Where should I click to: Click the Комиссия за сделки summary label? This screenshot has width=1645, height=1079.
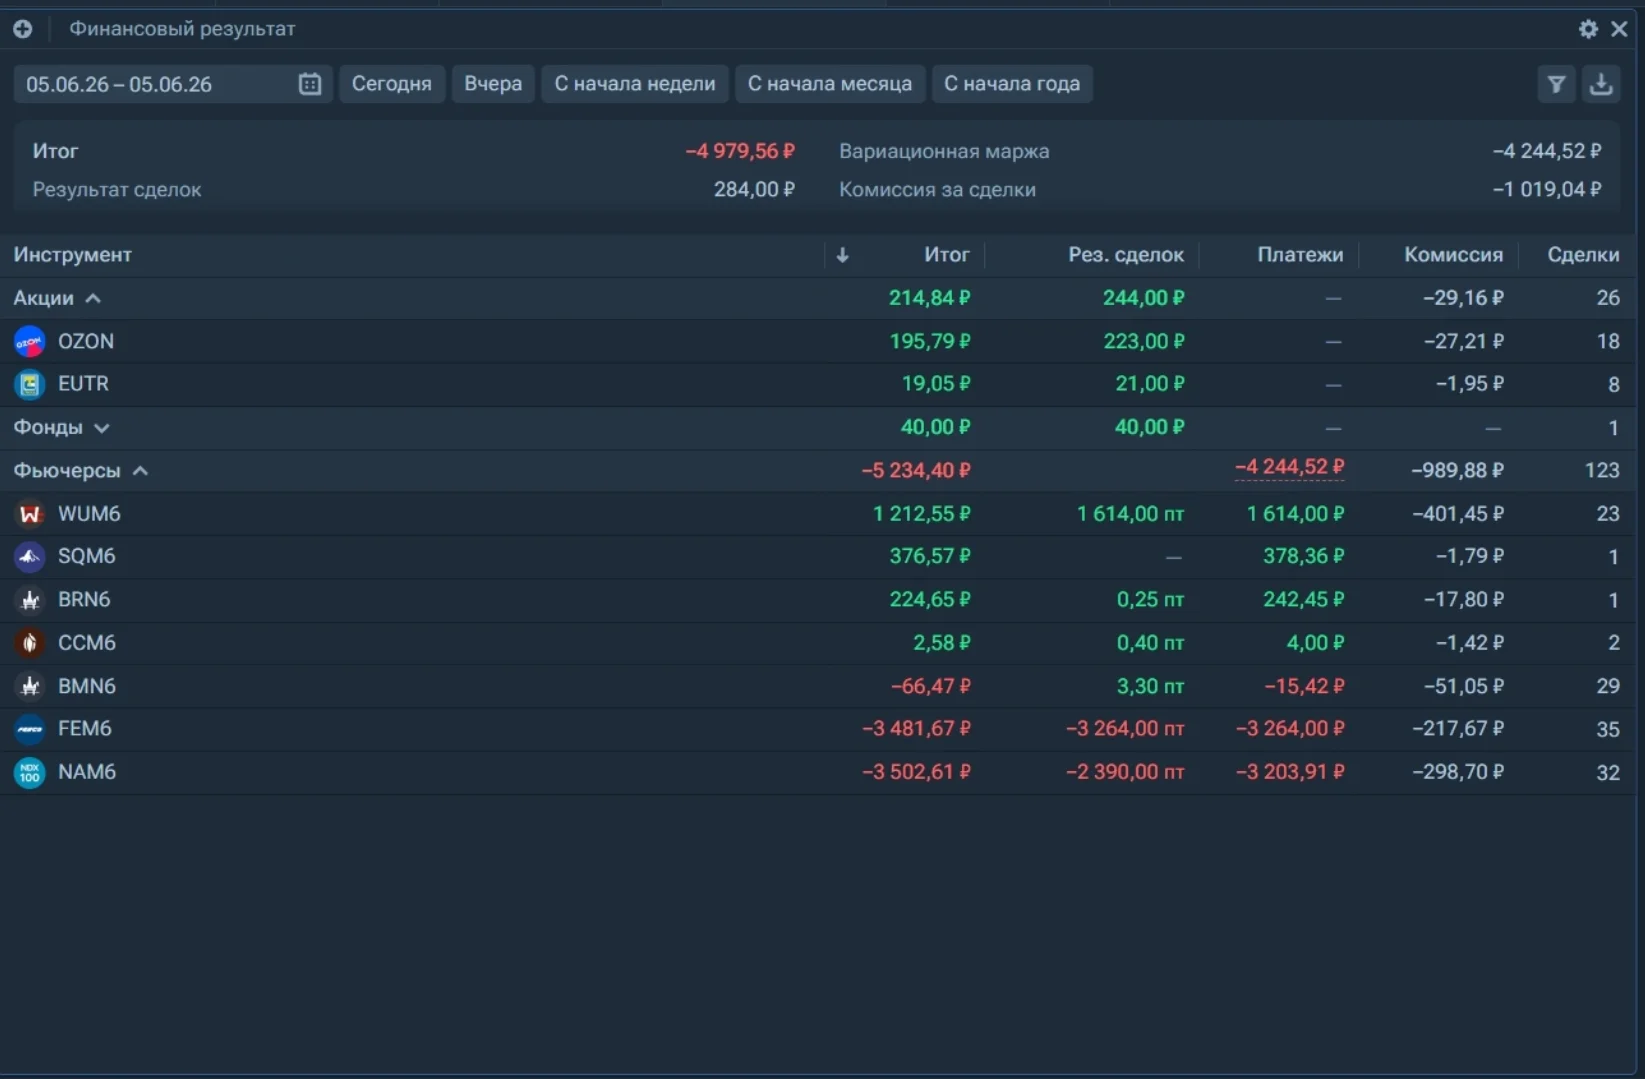point(937,190)
